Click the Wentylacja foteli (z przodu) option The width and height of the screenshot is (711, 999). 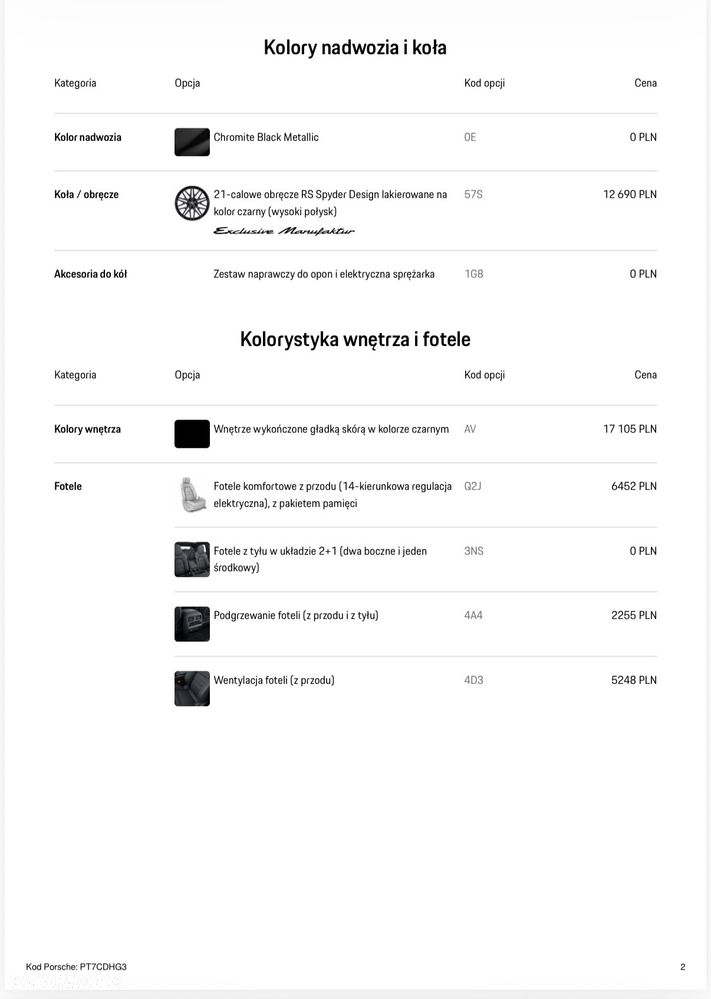(274, 680)
